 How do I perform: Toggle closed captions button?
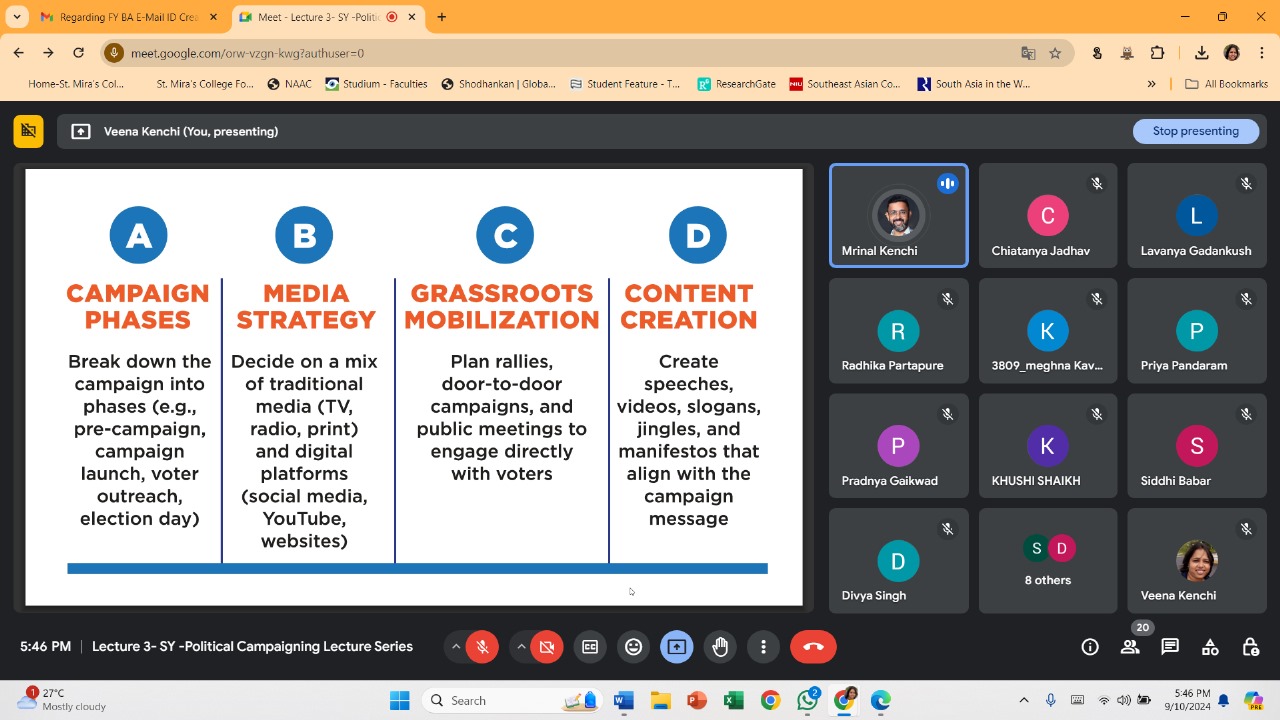coord(590,647)
